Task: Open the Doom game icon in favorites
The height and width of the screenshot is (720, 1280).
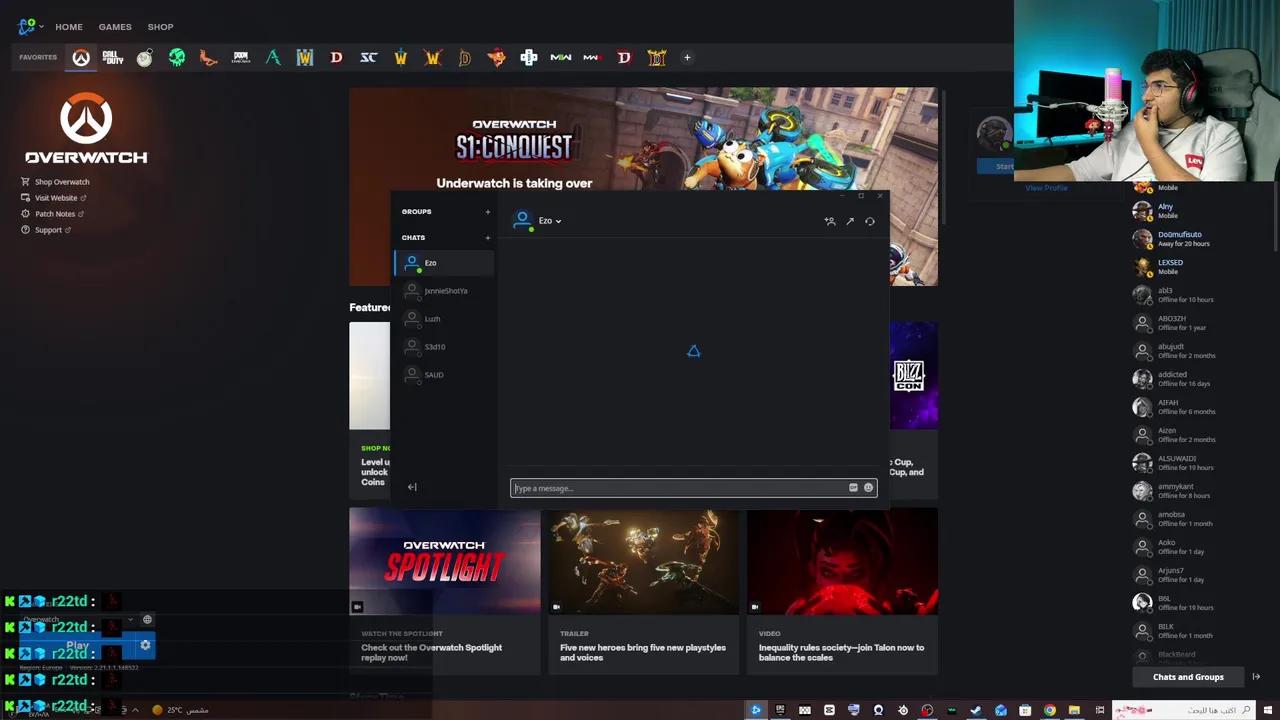Action: click(x=240, y=58)
